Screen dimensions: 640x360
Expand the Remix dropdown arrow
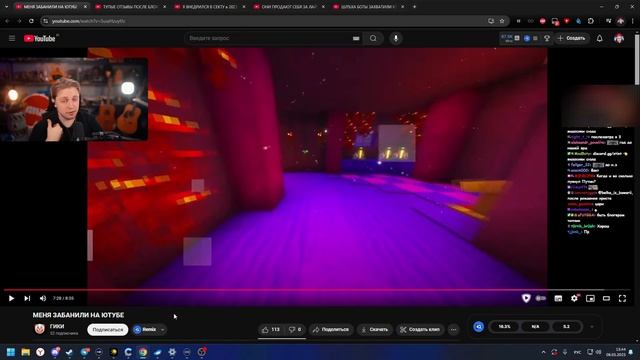point(162,329)
